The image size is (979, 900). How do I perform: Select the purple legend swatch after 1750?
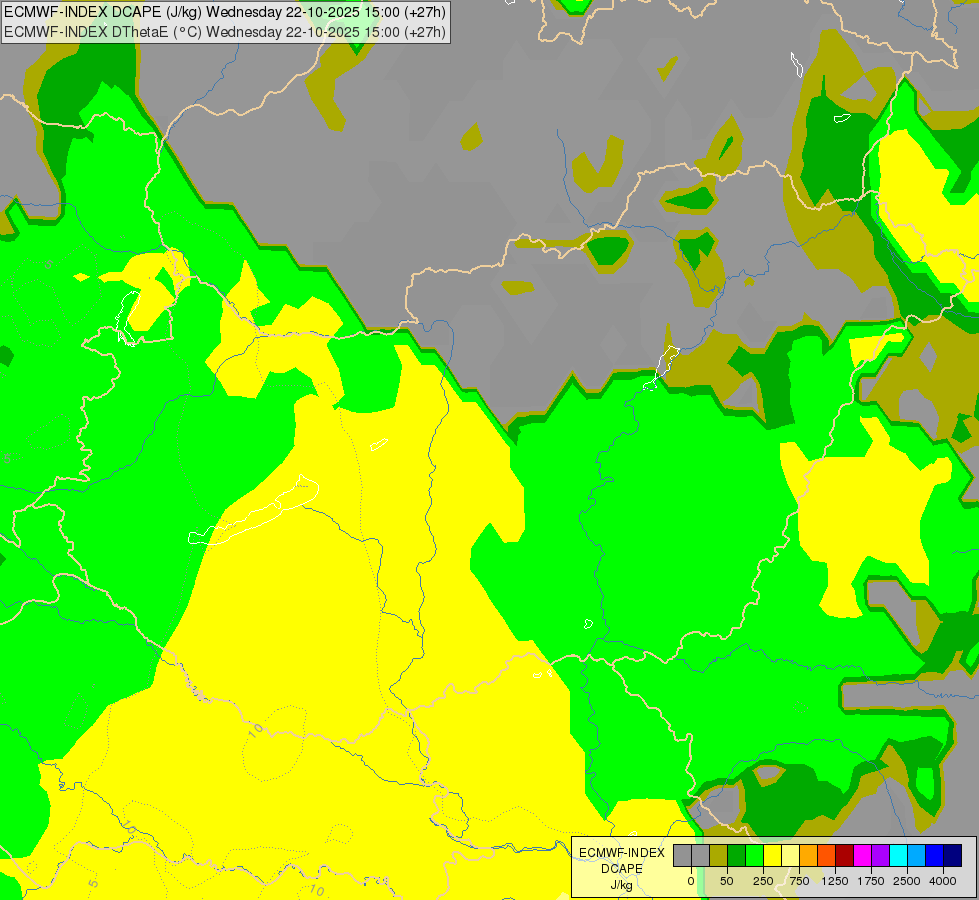pyautogui.click(x=881, y=855)
